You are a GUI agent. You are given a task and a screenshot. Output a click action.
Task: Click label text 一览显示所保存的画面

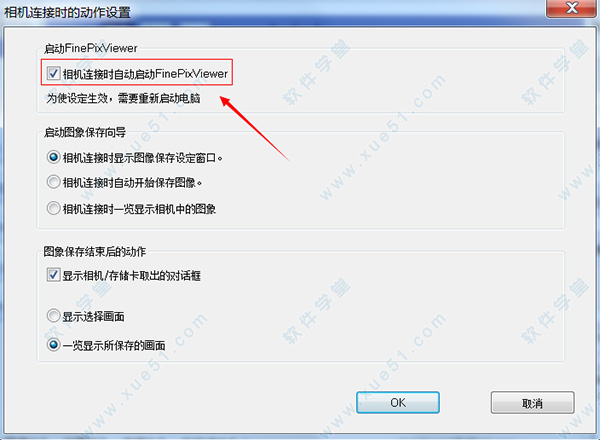(114, 345)
